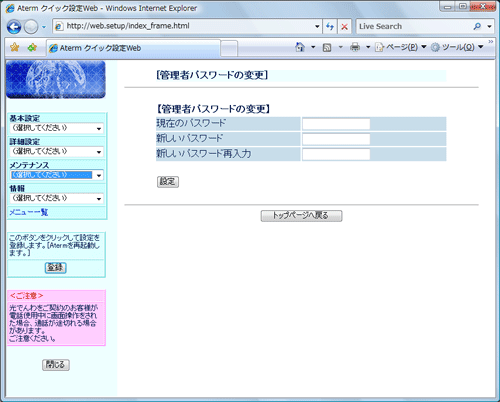This screenshot has height=402, width=500.
Task: Click the Aterm globe banner image
Action: (56, 80)
